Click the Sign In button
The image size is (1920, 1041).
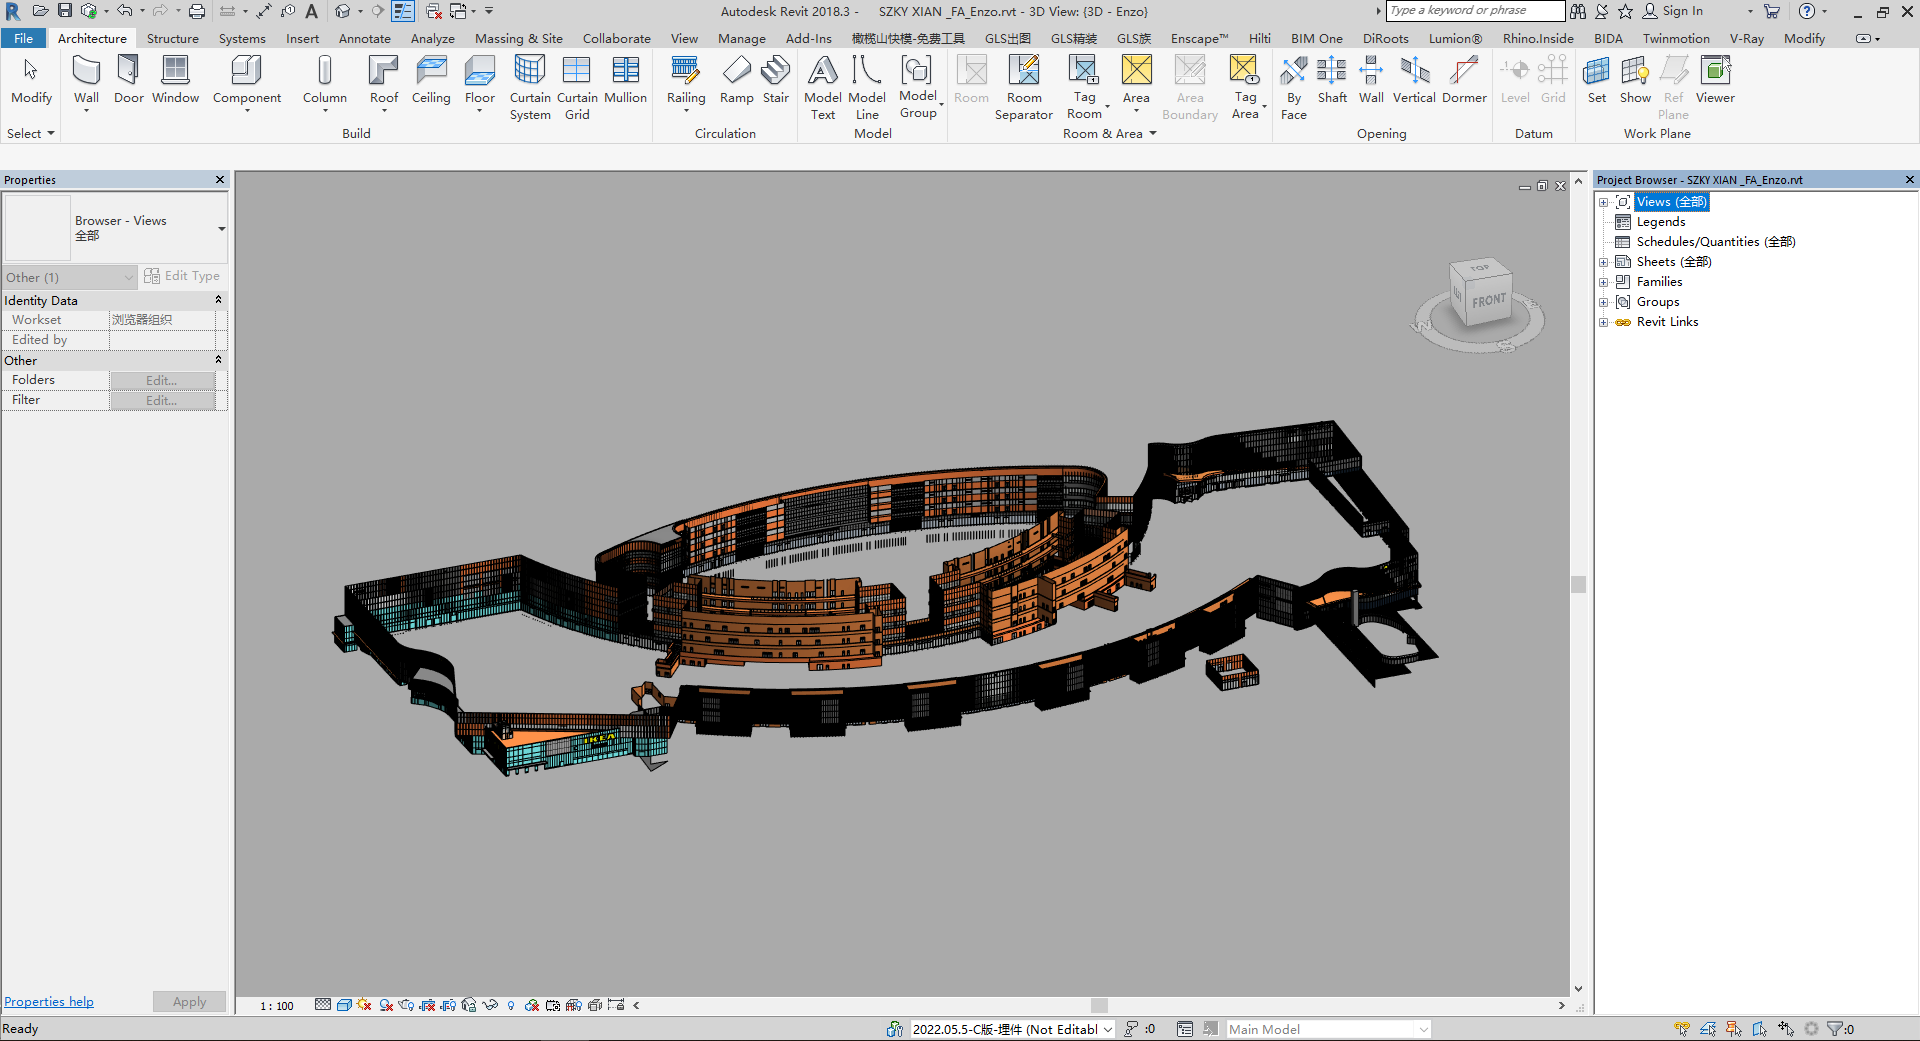click(x=1672, y=11)
